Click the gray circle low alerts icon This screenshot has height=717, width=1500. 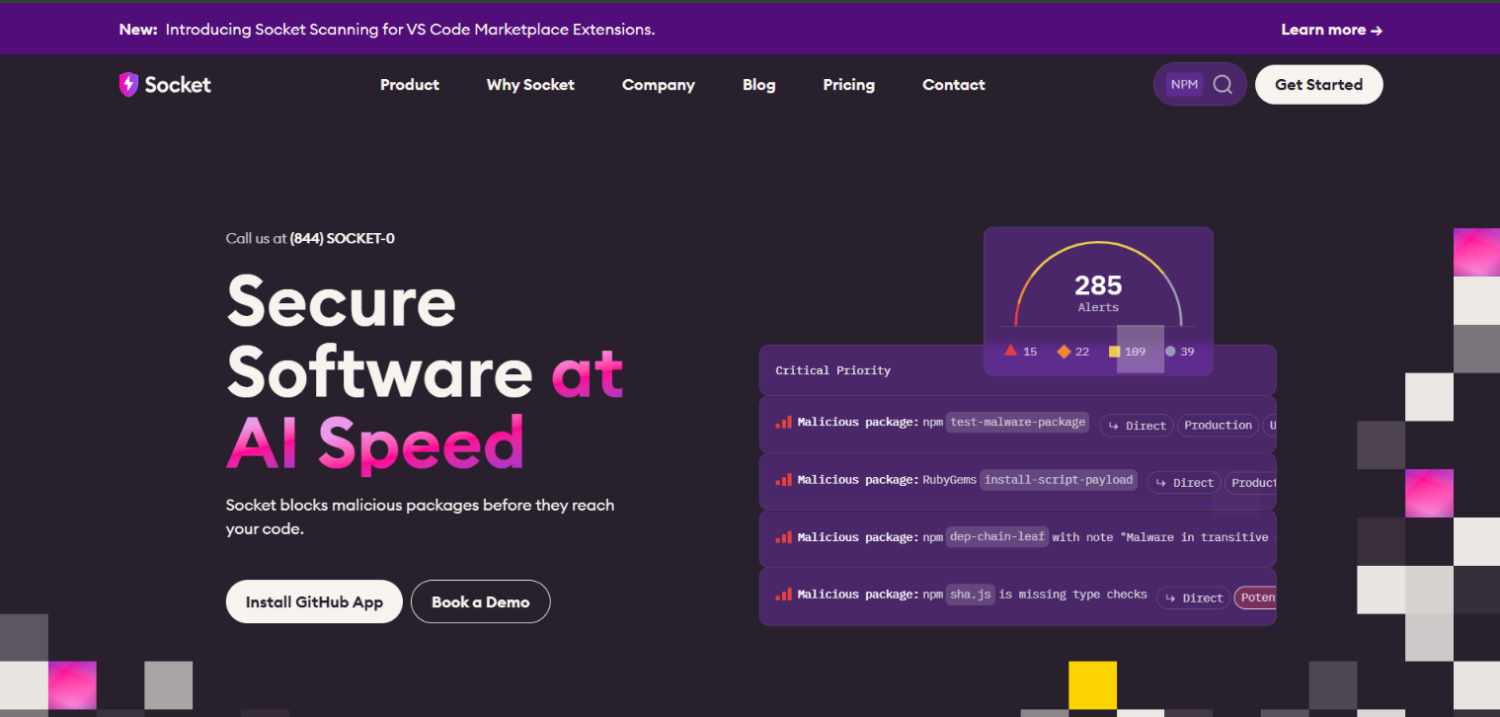[x=1170, y=351]
